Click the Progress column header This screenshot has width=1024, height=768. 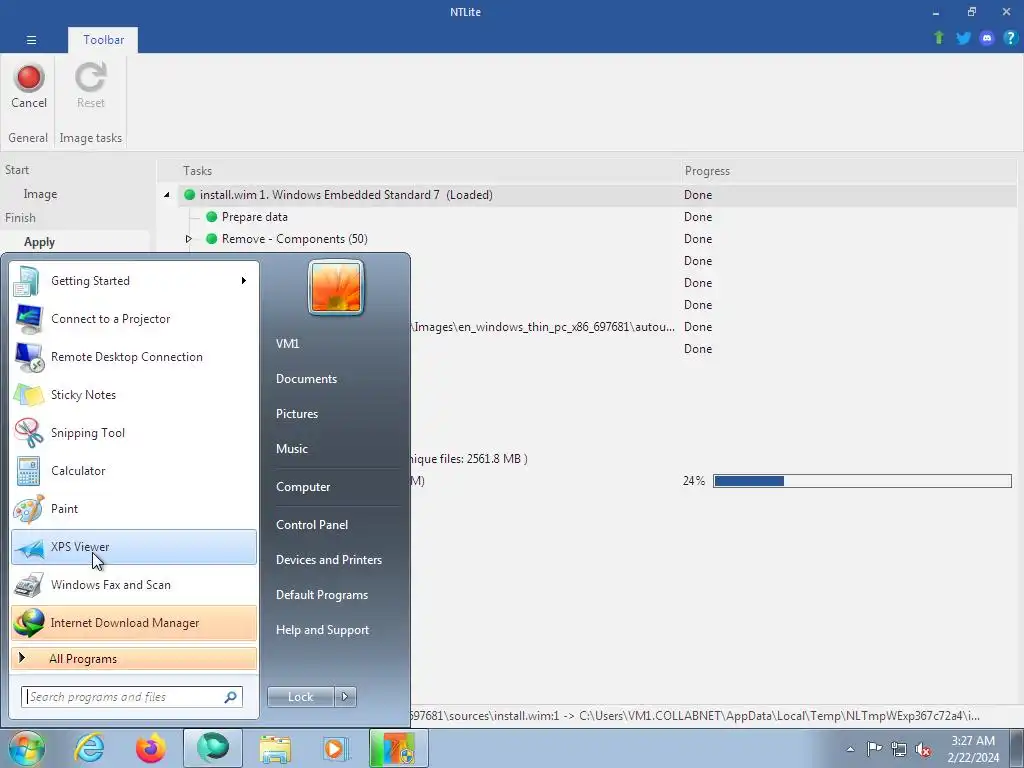click(707, 170)
